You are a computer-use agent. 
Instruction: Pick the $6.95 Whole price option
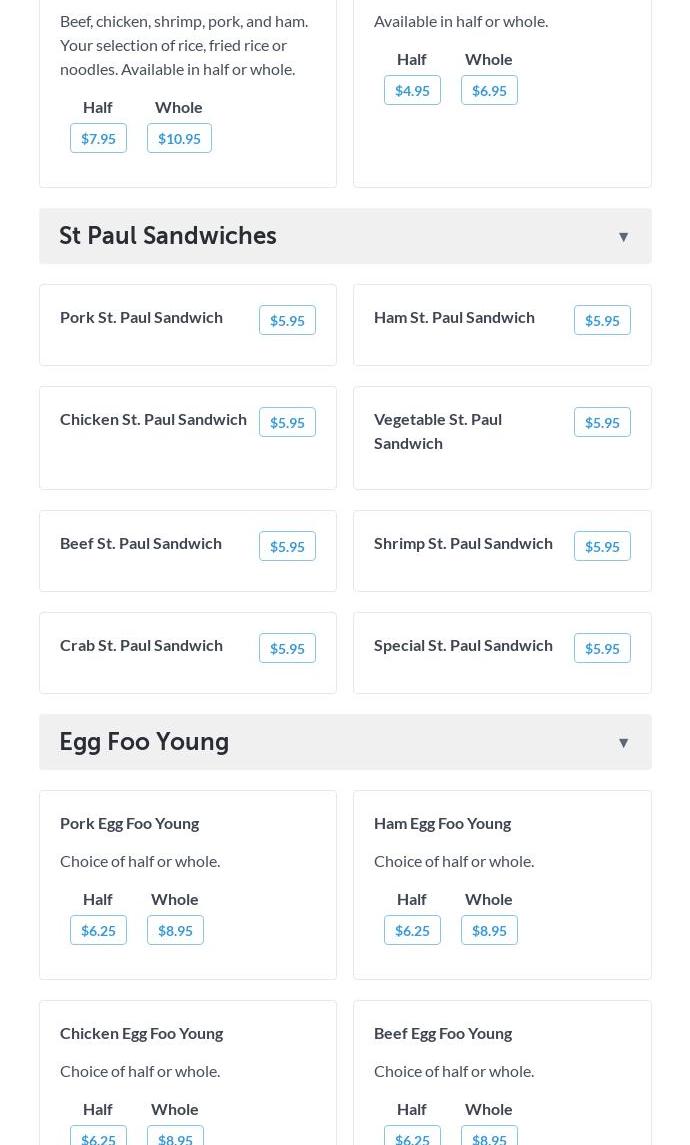(x=489, y=91)
